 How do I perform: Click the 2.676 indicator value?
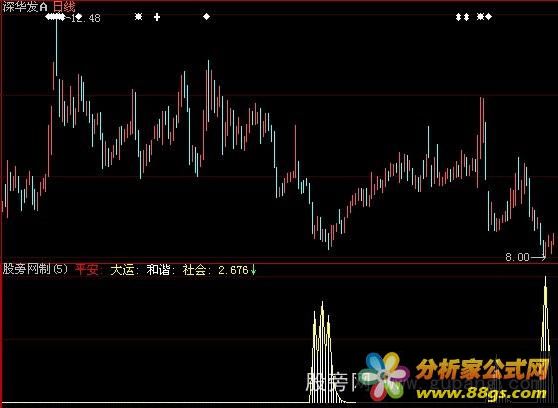click(233, 270)
